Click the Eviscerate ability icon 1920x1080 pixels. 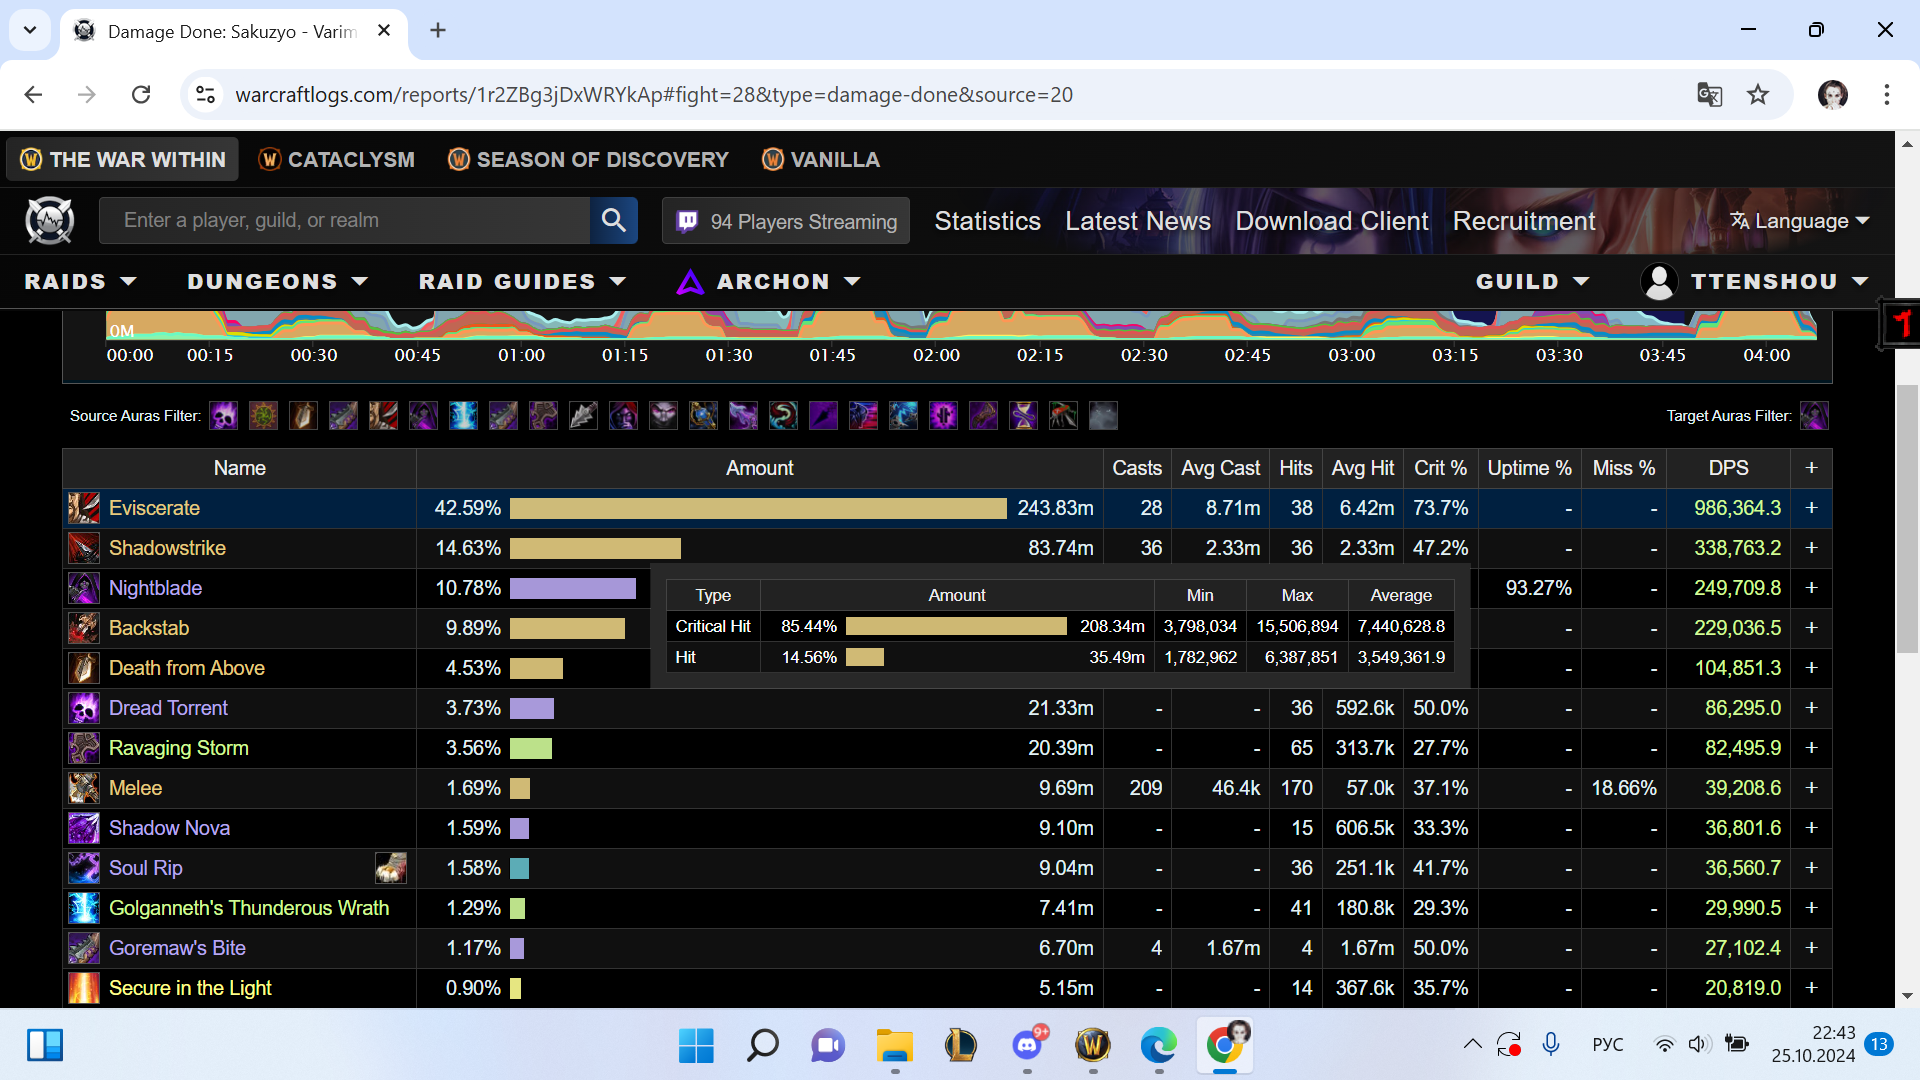pyautogui.click(x=84, y=508)
